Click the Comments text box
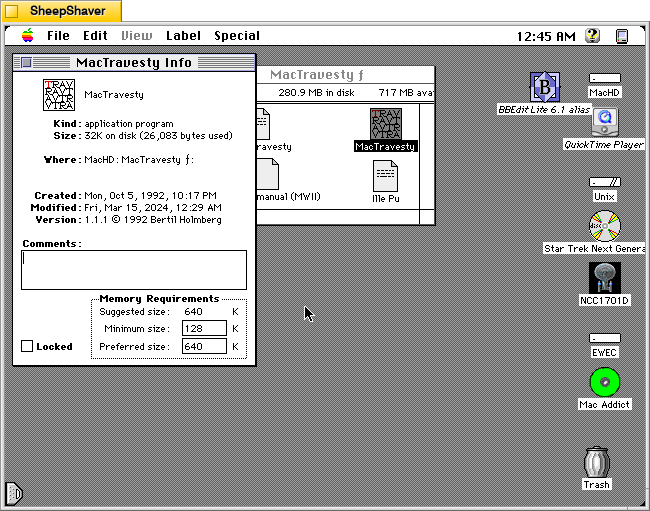The width and height of the screenshot is (650, 511). pyautogui.click(x=134, y=270)
